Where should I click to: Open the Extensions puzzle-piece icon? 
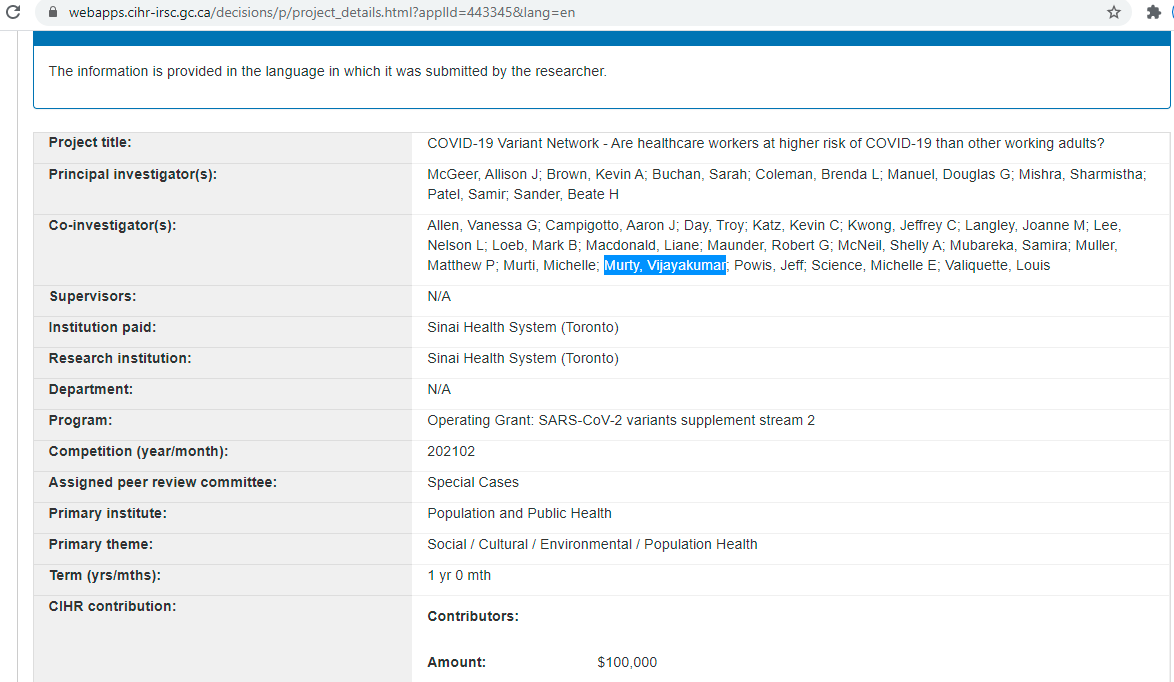1153,12
